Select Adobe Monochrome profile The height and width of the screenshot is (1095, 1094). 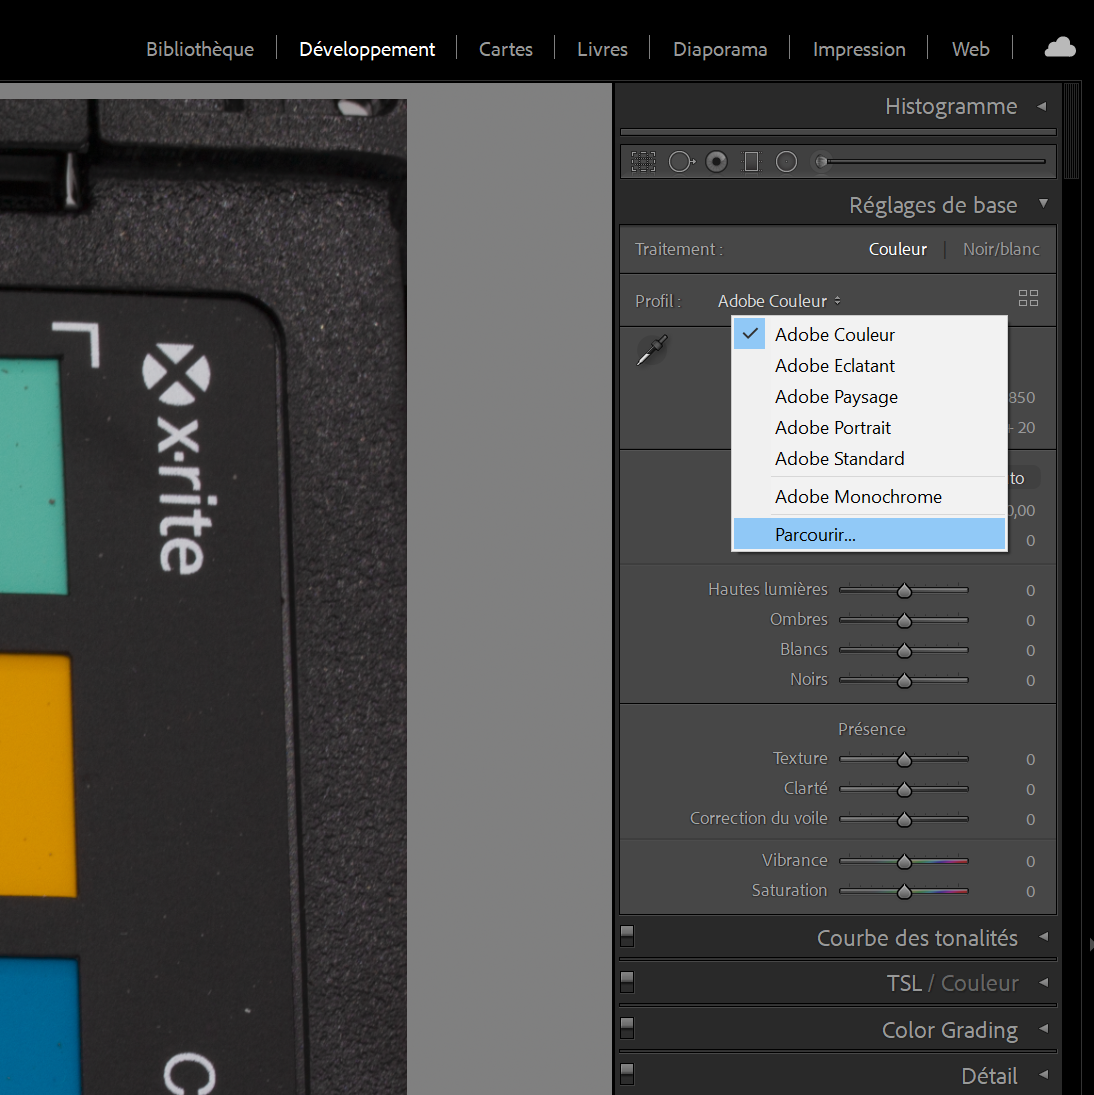(869, 497)
